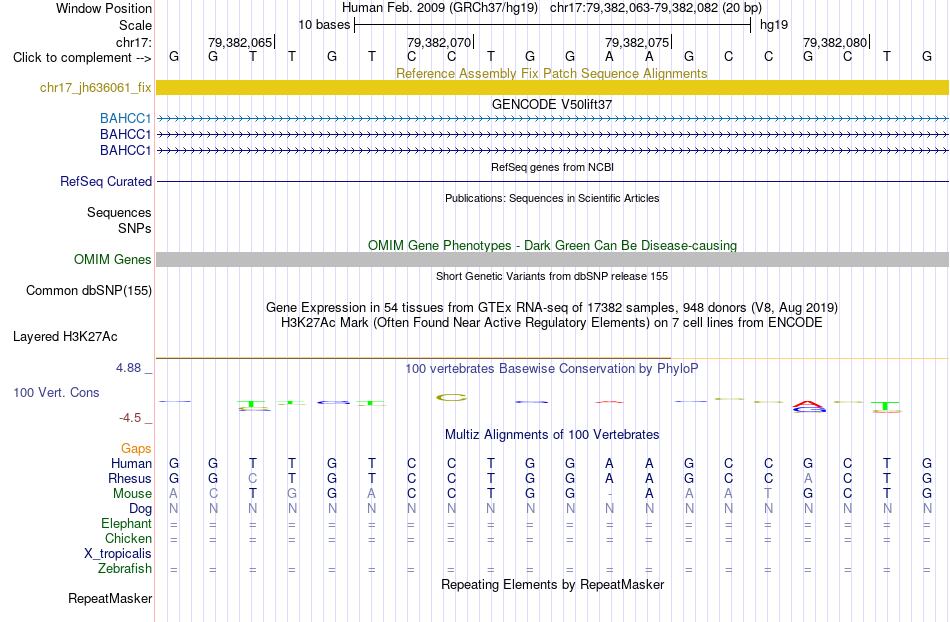Click the 'hg19' label beside scale bar
The width and height of the screenshot is (950, 622).
pyautogui.click(x=774, y=25)
